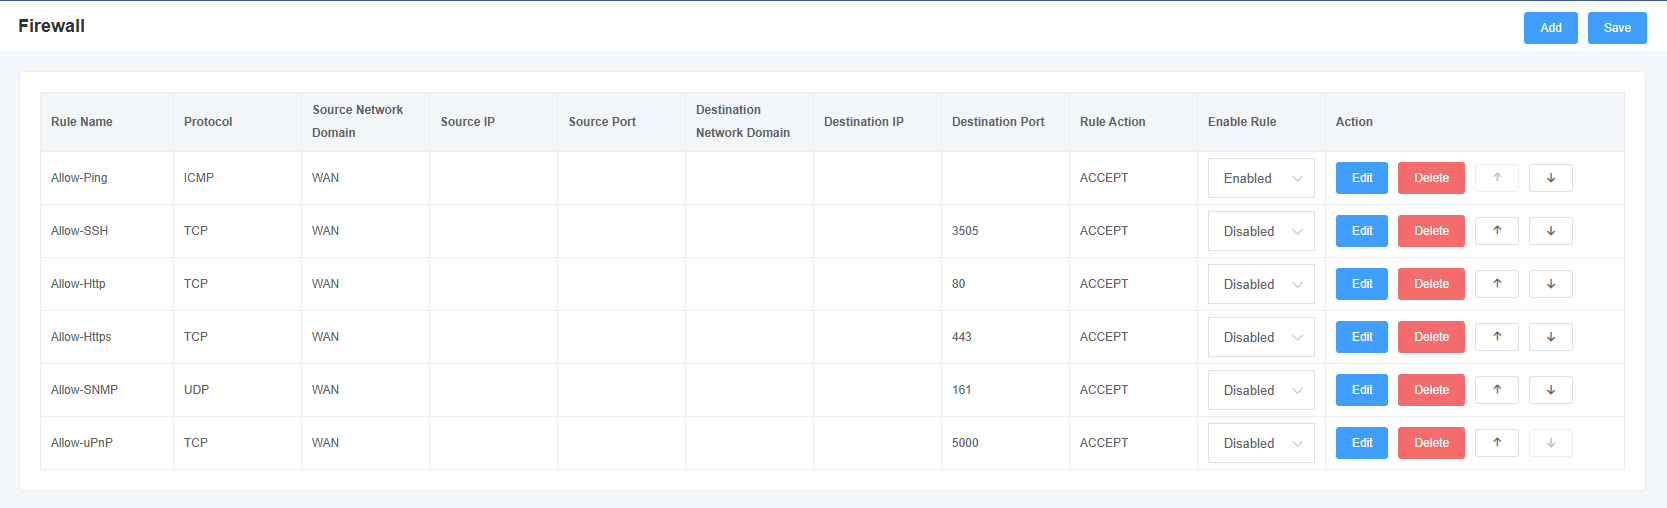
Task: Delete the Allow-Ping rule
Action: 1431,178
